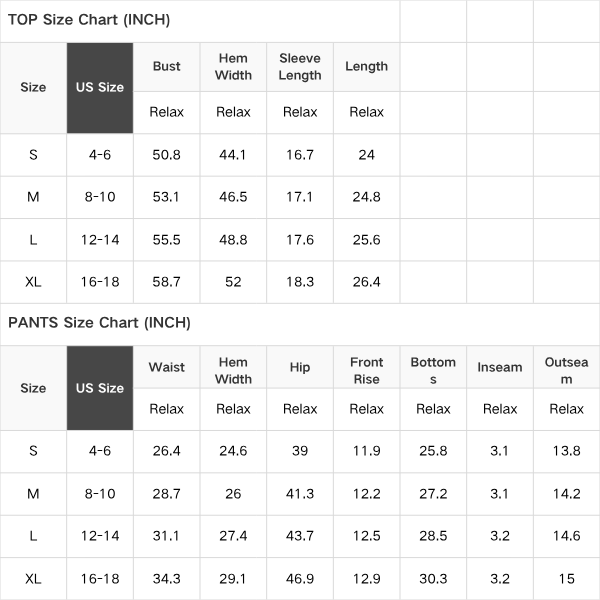Select the Waist column header
This screenshot has height=600, width=600.
click(166, 367)
